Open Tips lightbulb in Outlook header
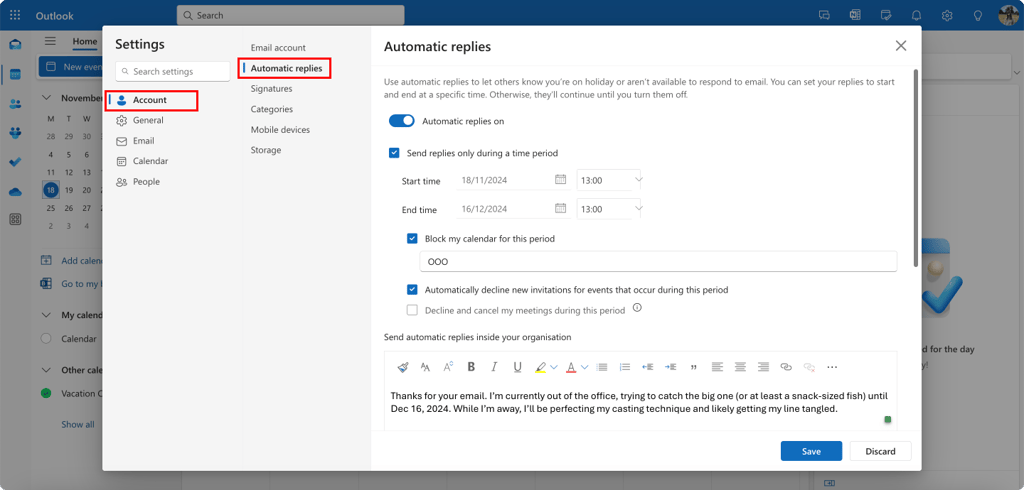 point(978,16)
